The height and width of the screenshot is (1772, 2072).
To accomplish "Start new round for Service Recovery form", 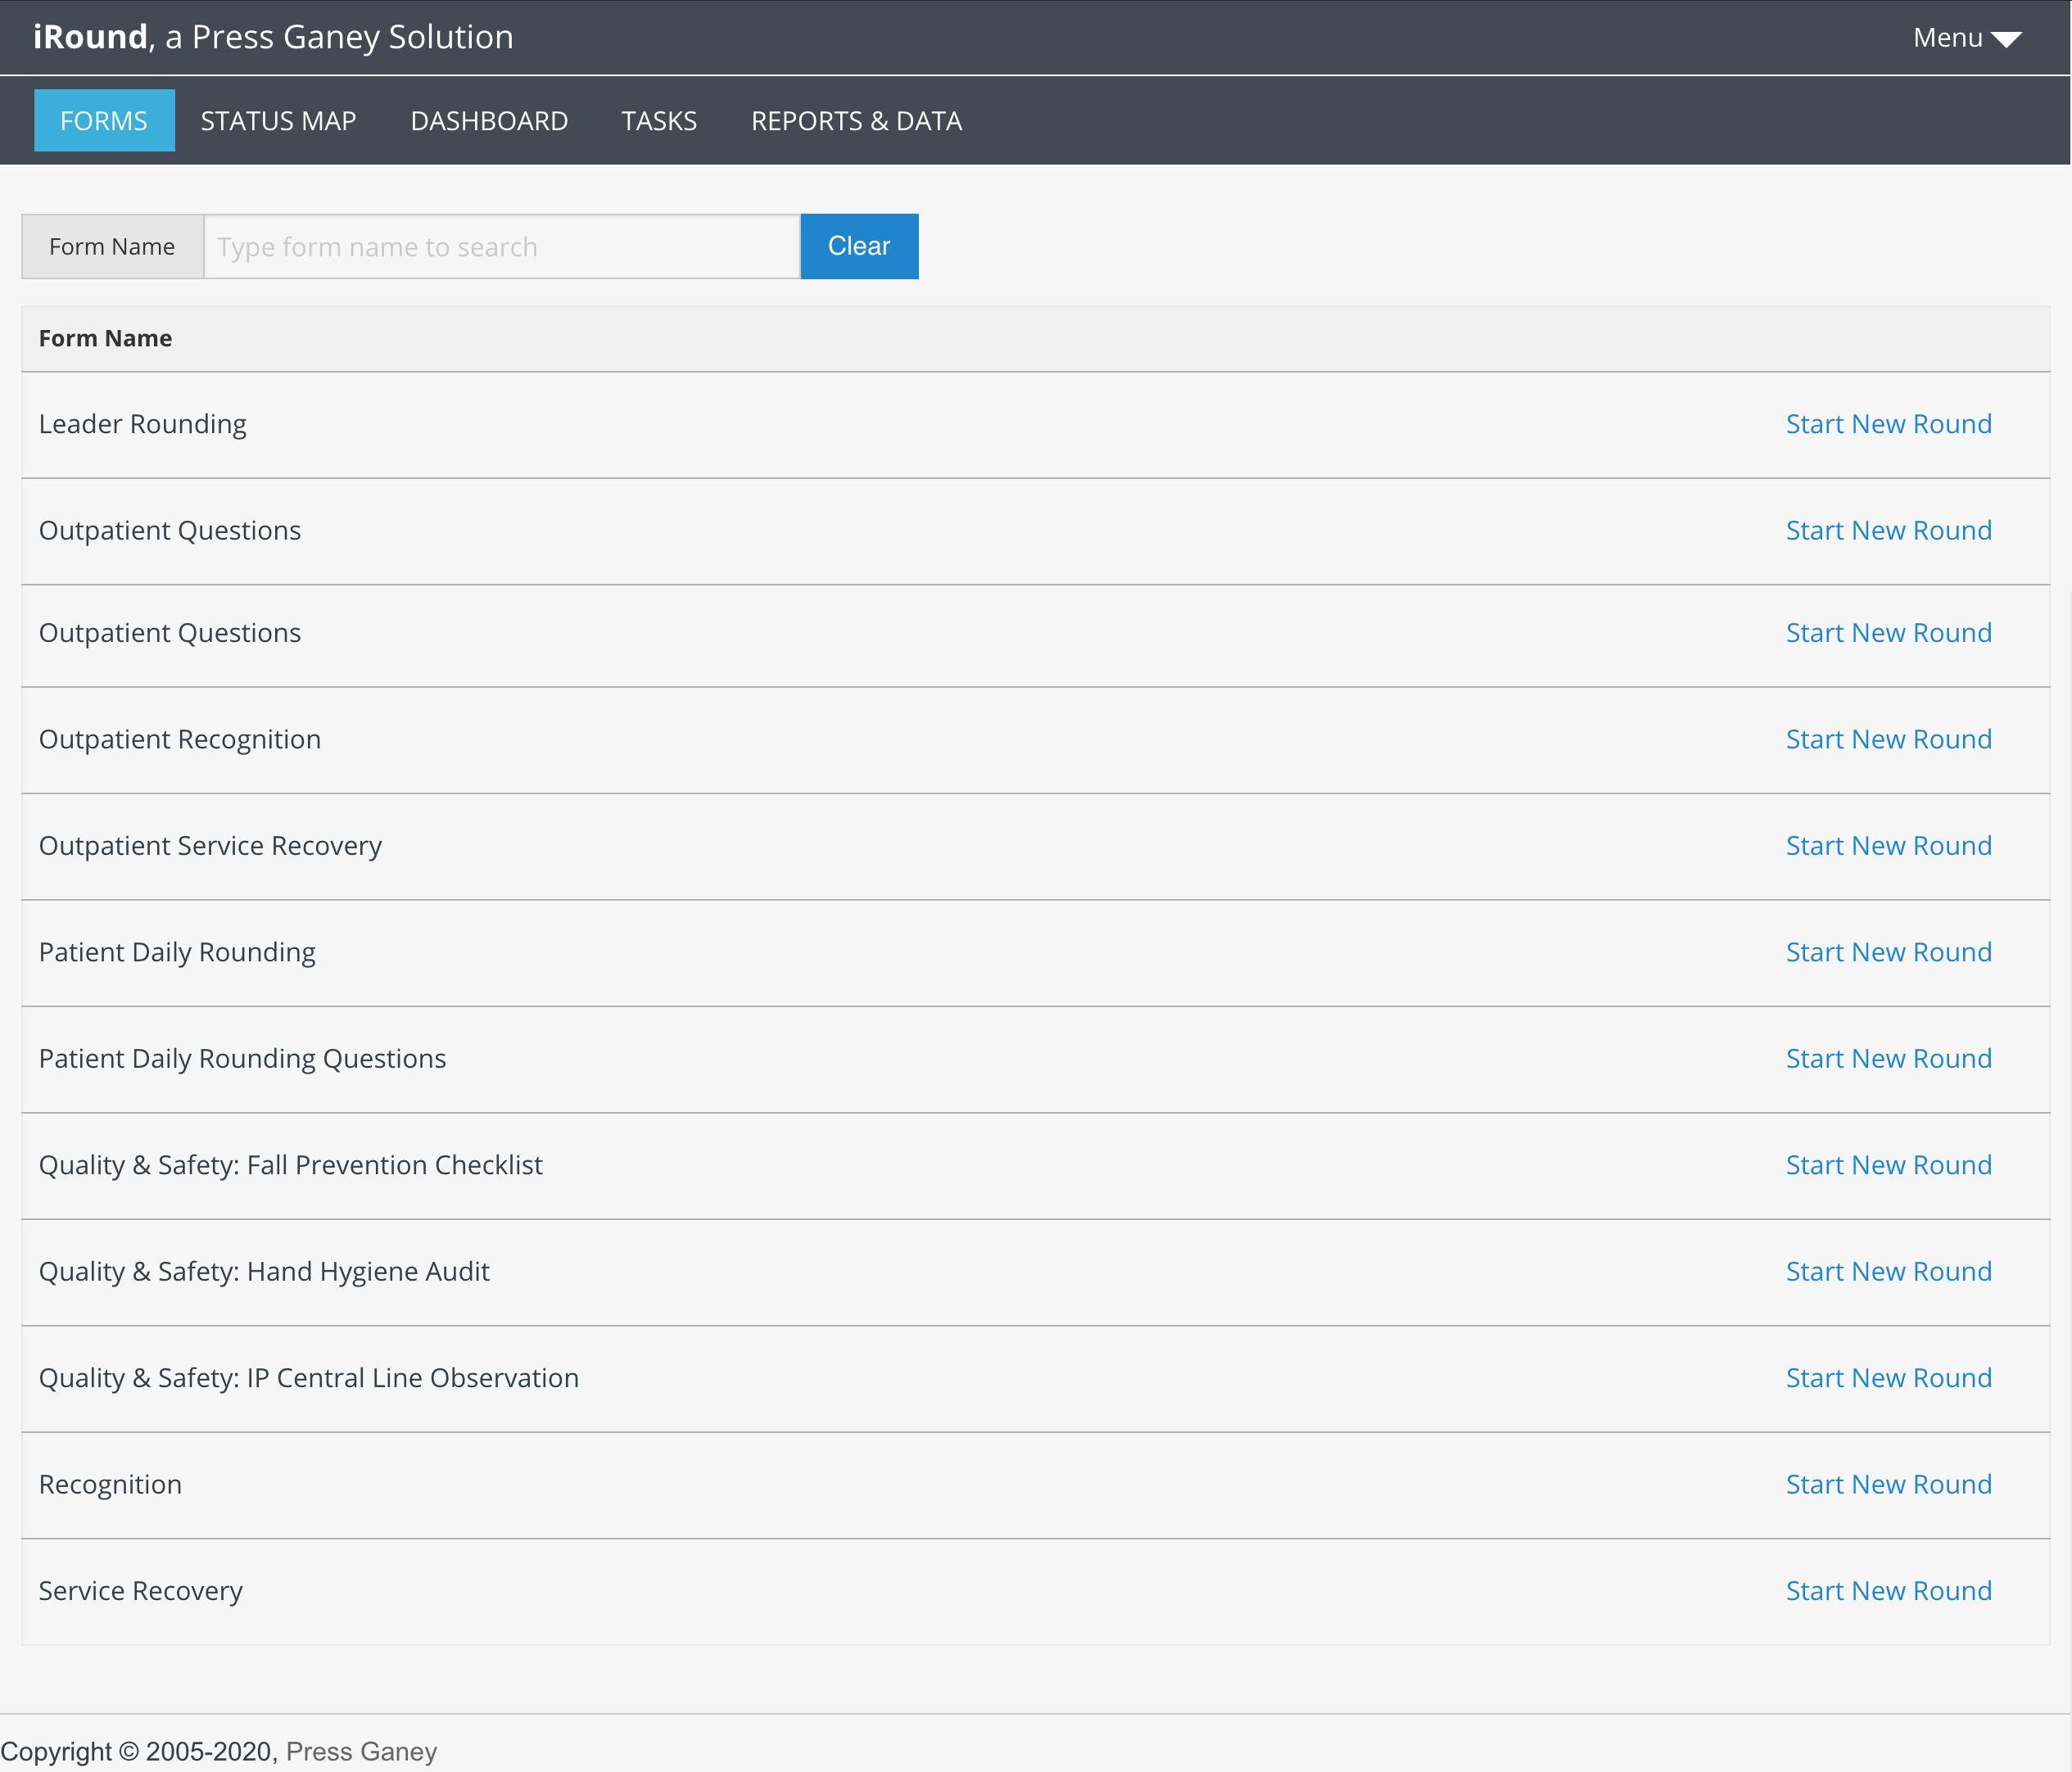I will [x=1888, y=1591].
